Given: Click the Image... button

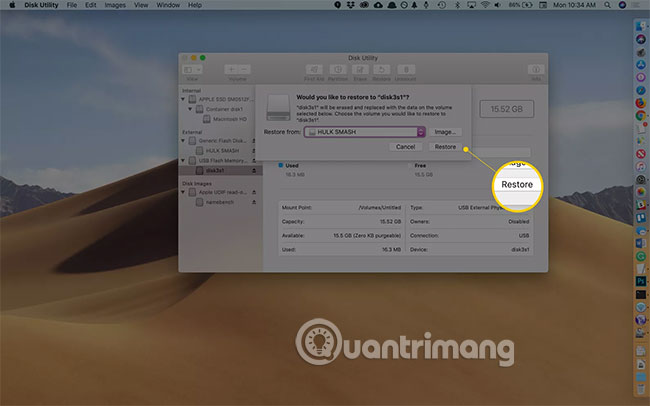Looking at the screenshot, I should click(x=446, y=131).
